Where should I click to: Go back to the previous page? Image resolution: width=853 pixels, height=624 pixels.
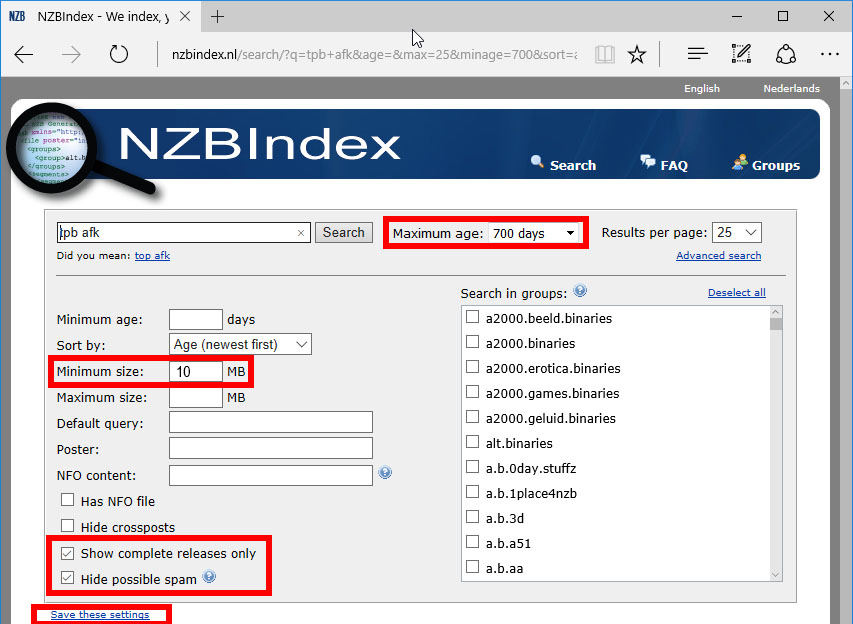click(23, 54)
